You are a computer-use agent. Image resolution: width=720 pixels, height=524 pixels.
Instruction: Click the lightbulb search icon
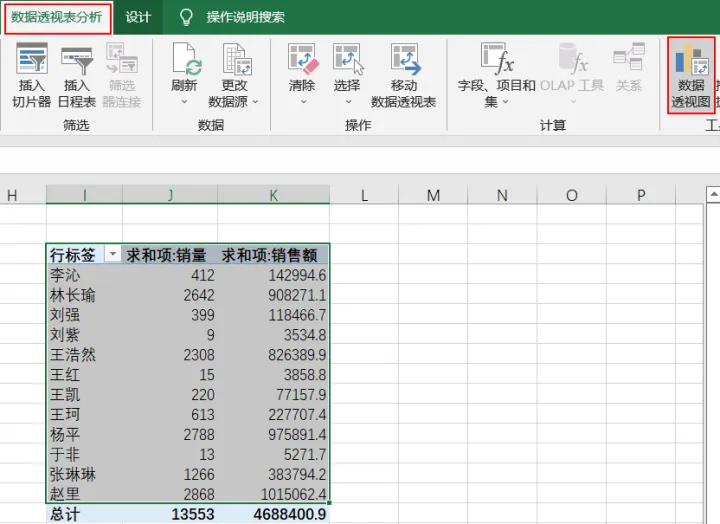[x=185, y=17]
